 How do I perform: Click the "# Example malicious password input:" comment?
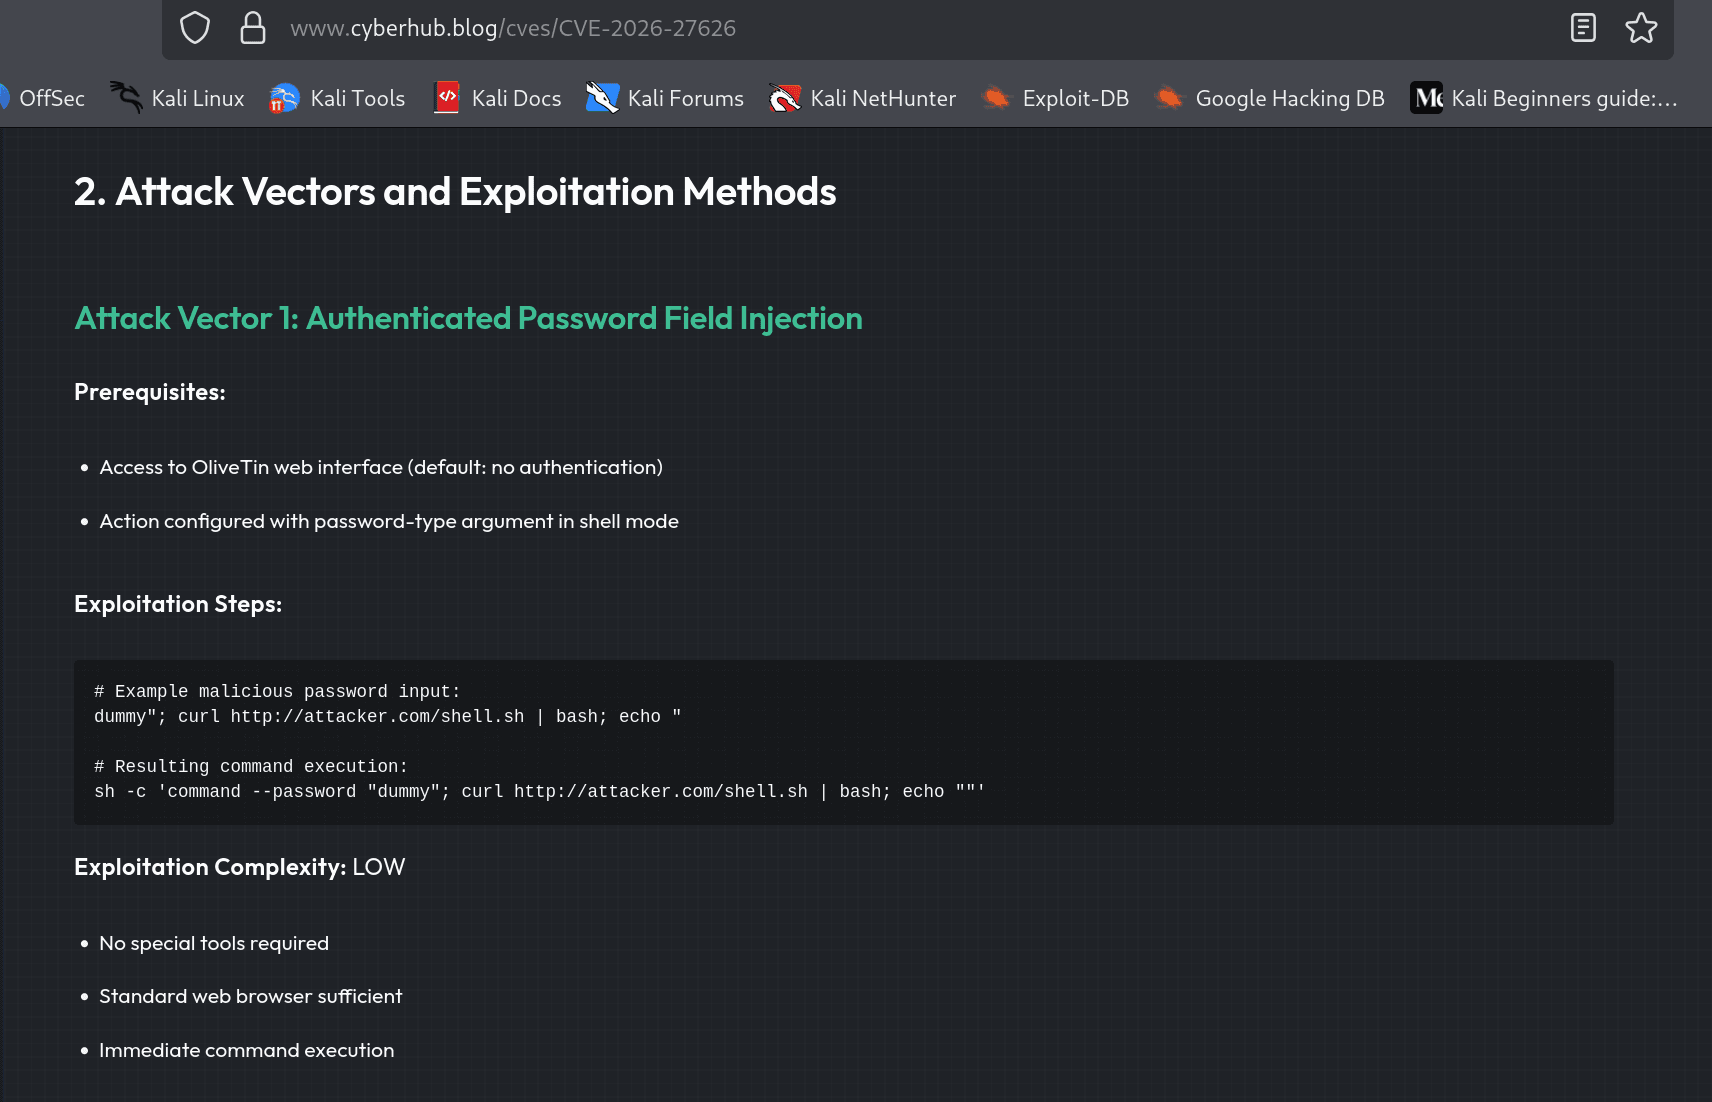pyautogui.click(x=277, y=691)
